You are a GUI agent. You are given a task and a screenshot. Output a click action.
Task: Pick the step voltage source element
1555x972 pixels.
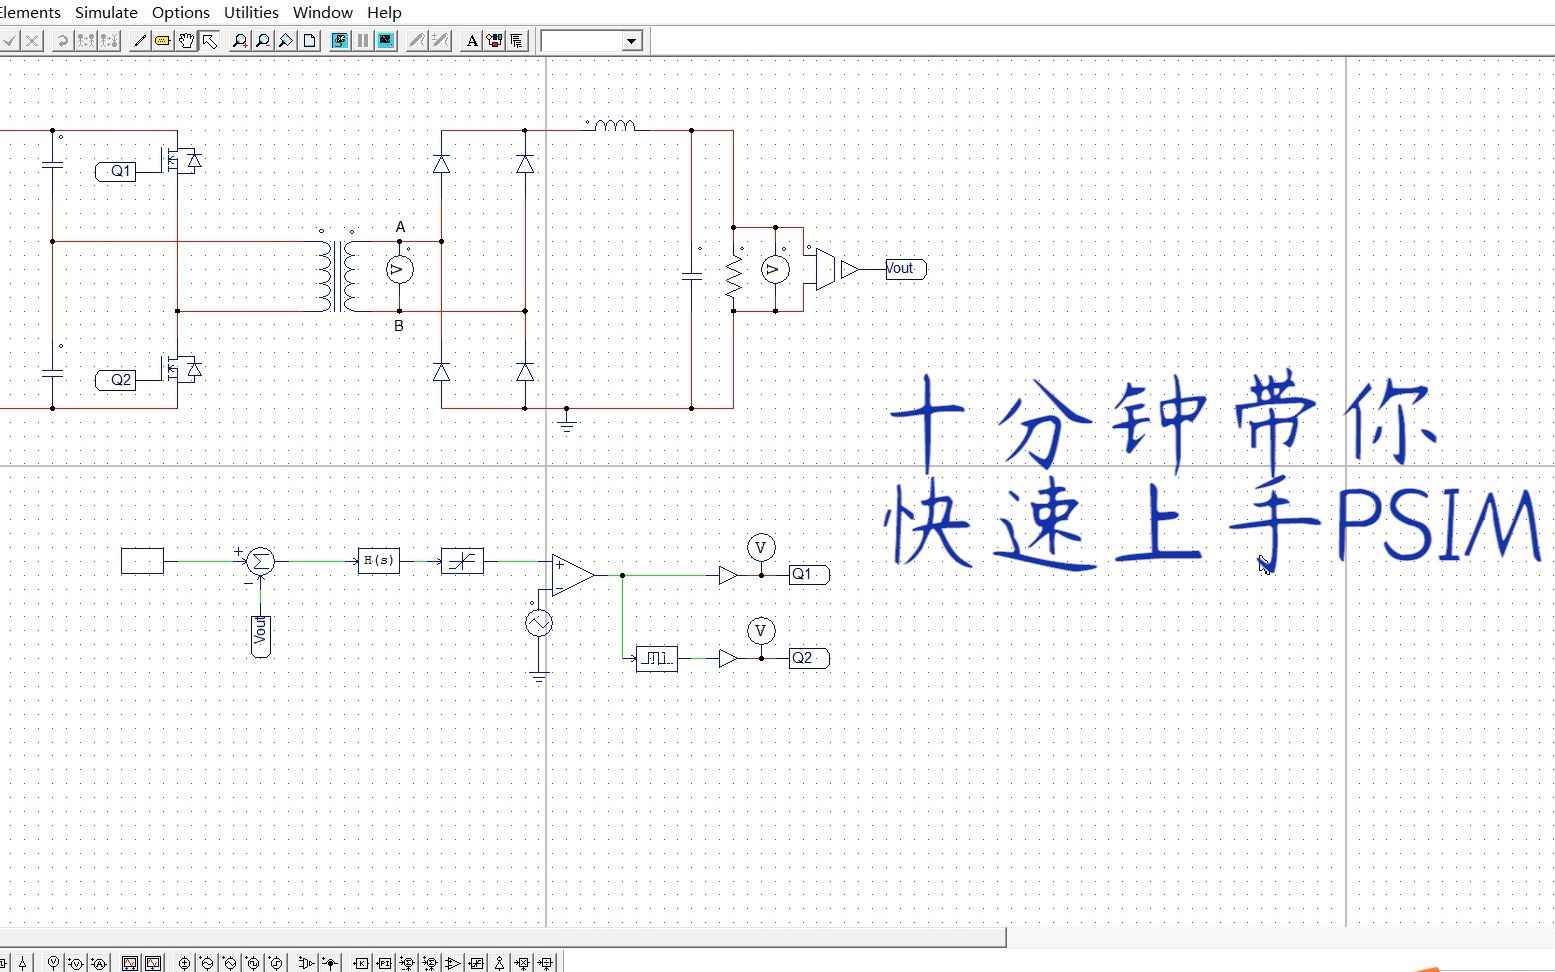tap(275, 963)
